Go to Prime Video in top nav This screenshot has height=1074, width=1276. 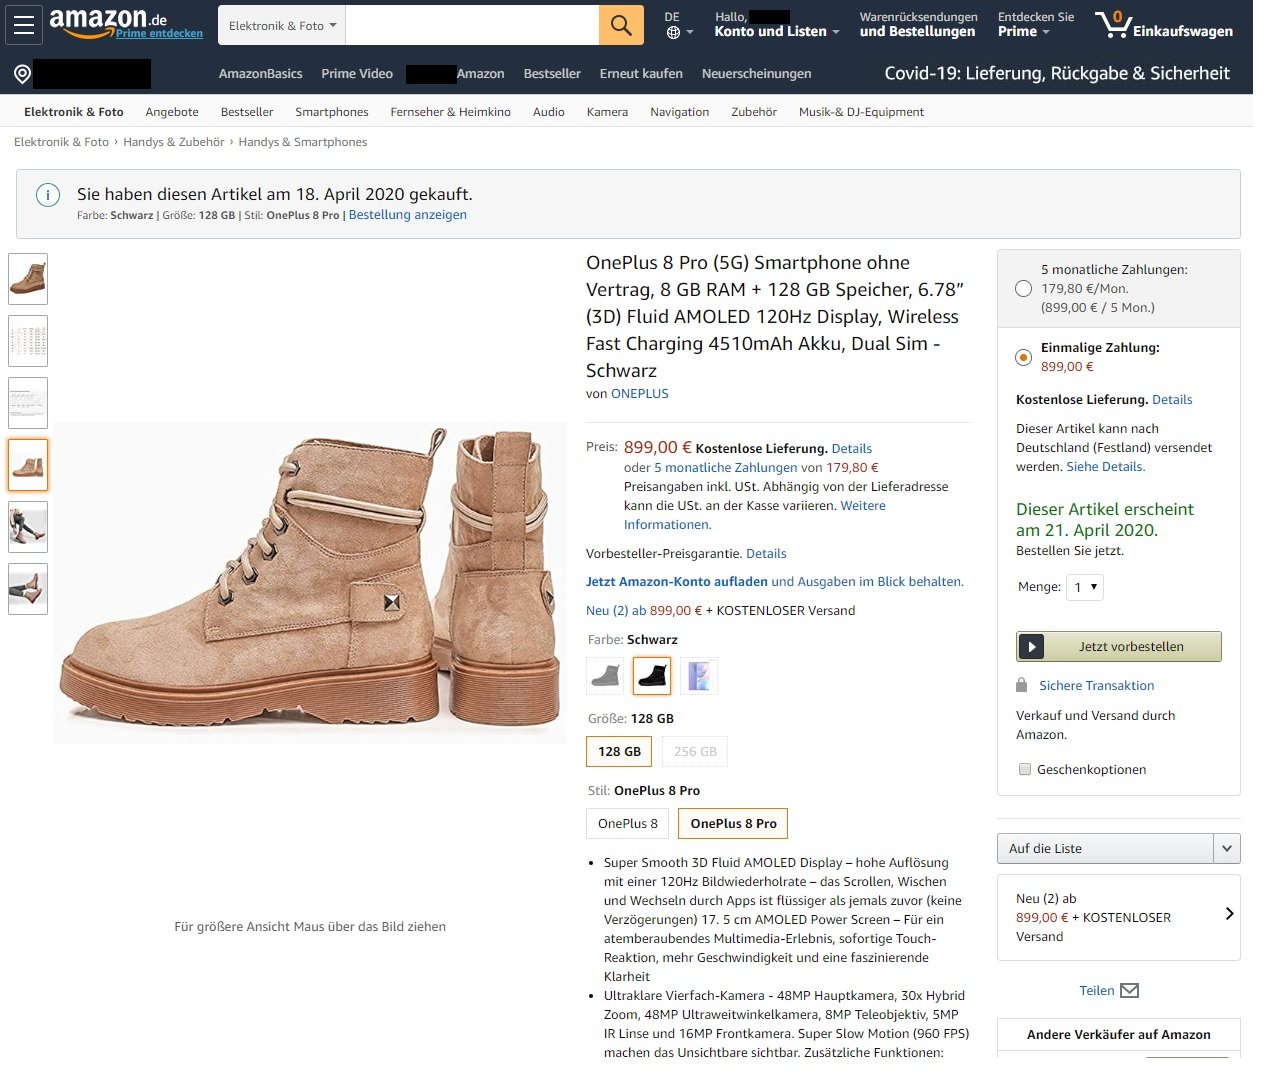[x=357, y=74]
